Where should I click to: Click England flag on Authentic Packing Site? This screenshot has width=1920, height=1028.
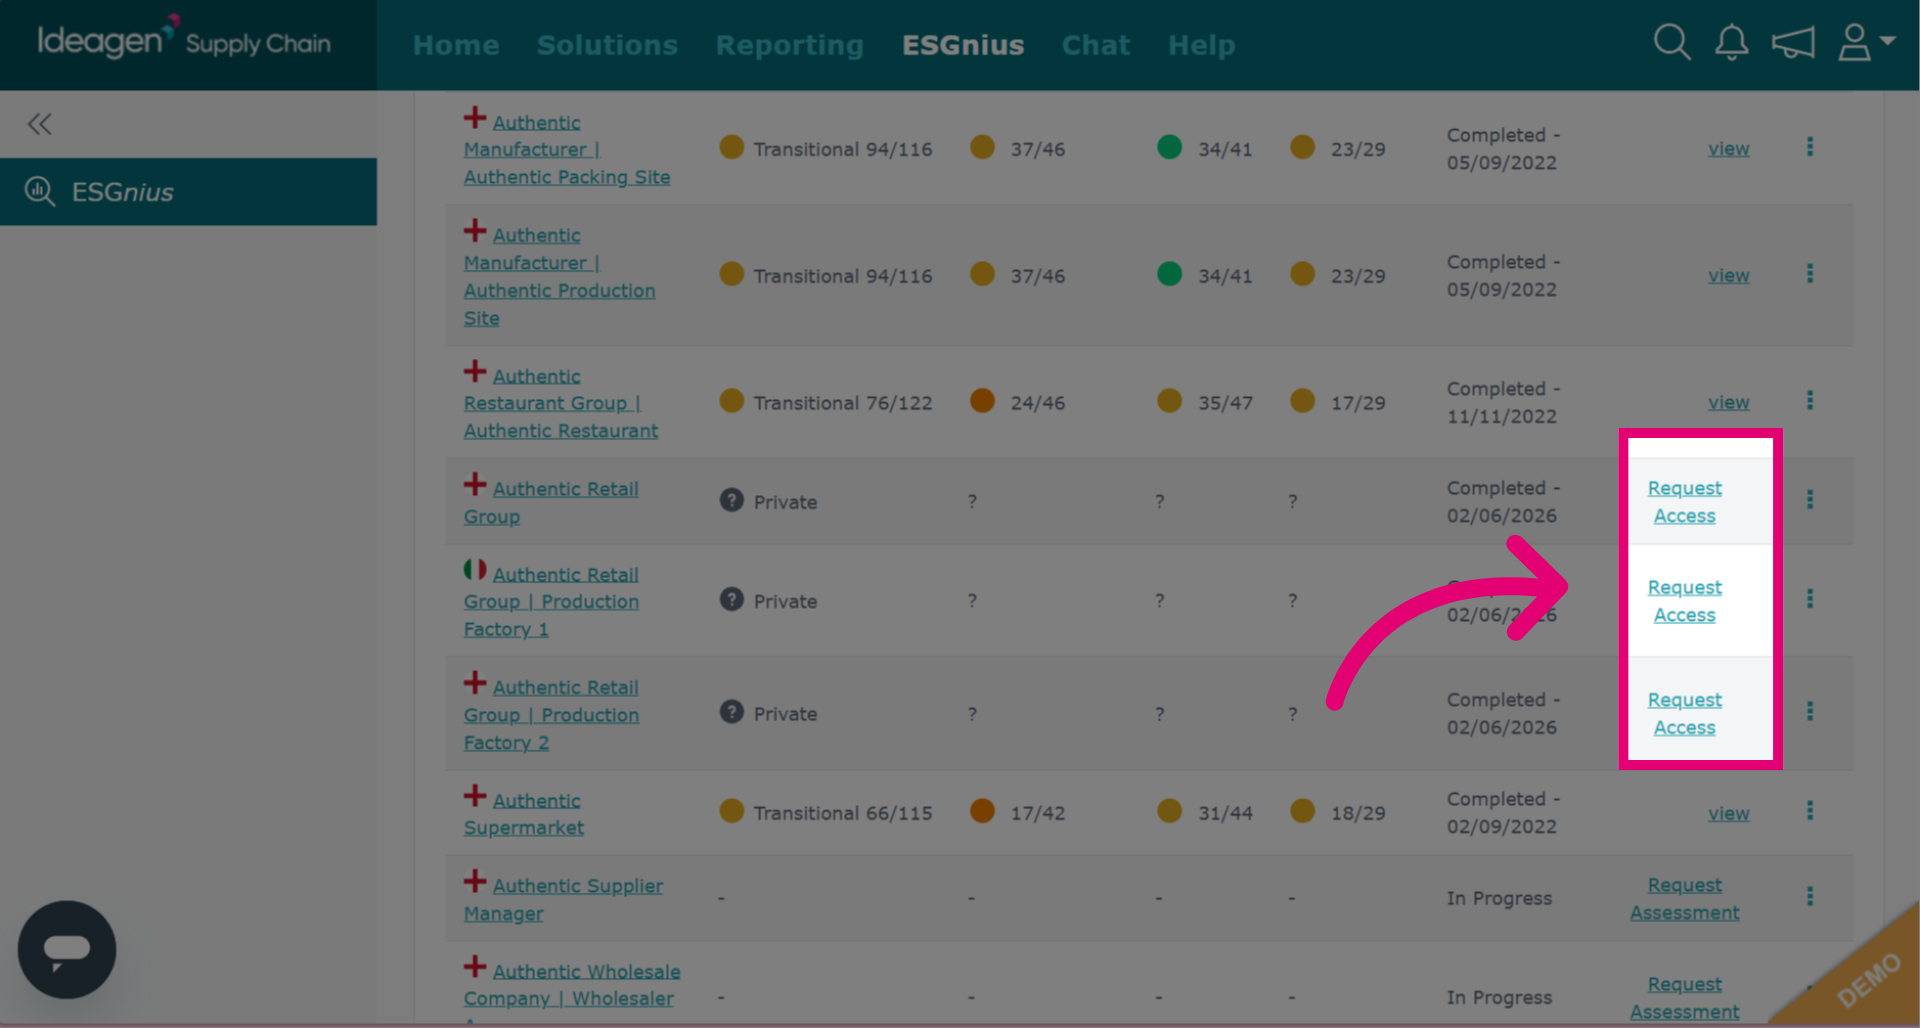[475, 118]
